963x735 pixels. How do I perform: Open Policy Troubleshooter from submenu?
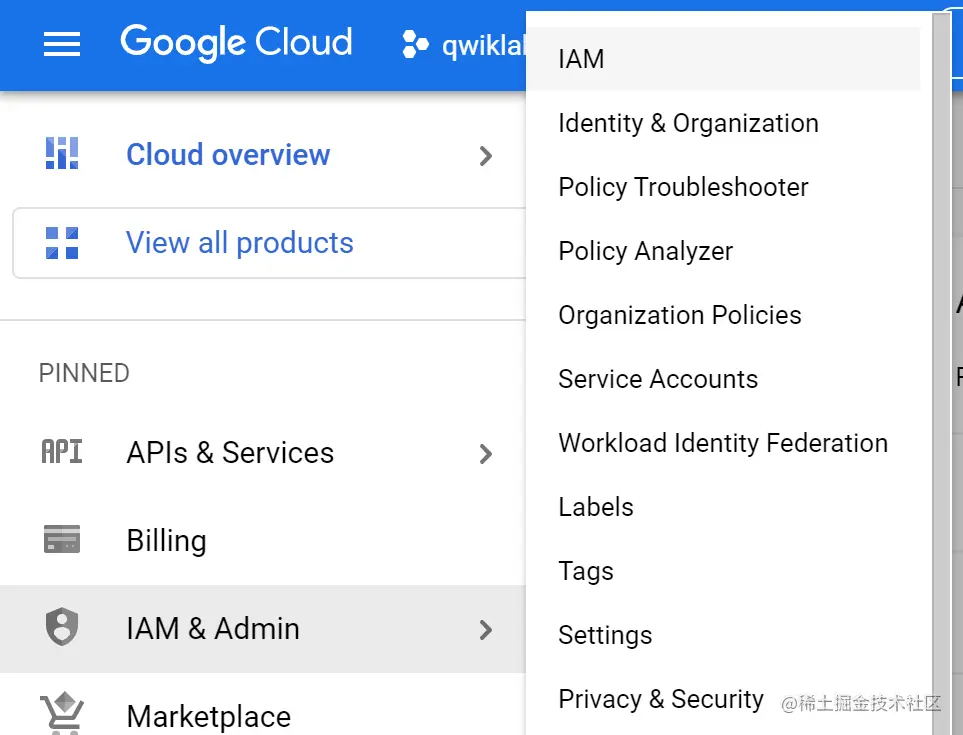click(x=683, y=187)
